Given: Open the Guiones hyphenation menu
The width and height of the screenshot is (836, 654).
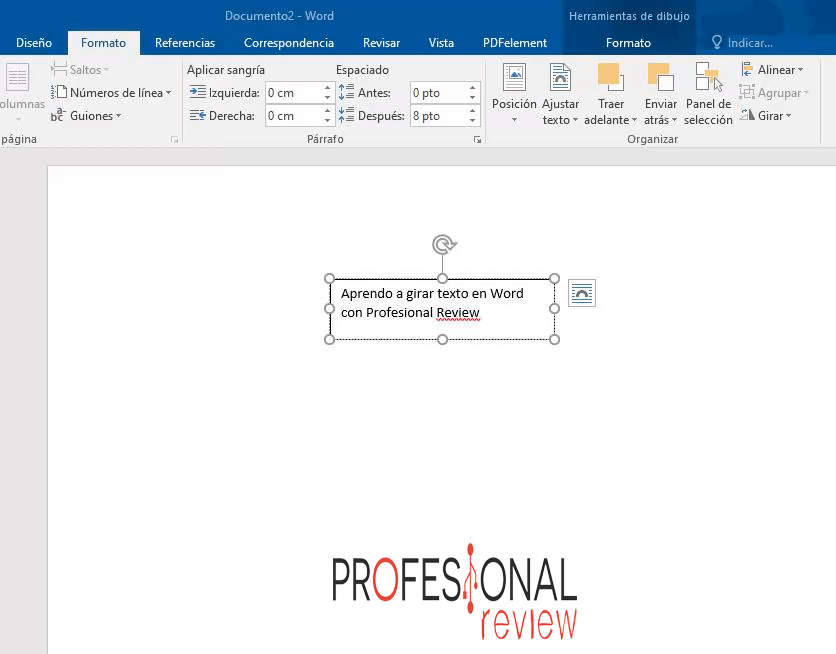Looking at the screenshot, I should pyautogui.click(x=86, y=116).
